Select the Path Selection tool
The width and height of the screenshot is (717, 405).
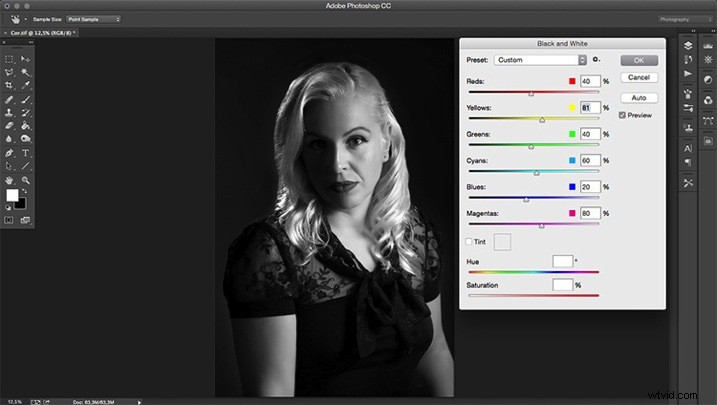(9, 166)
